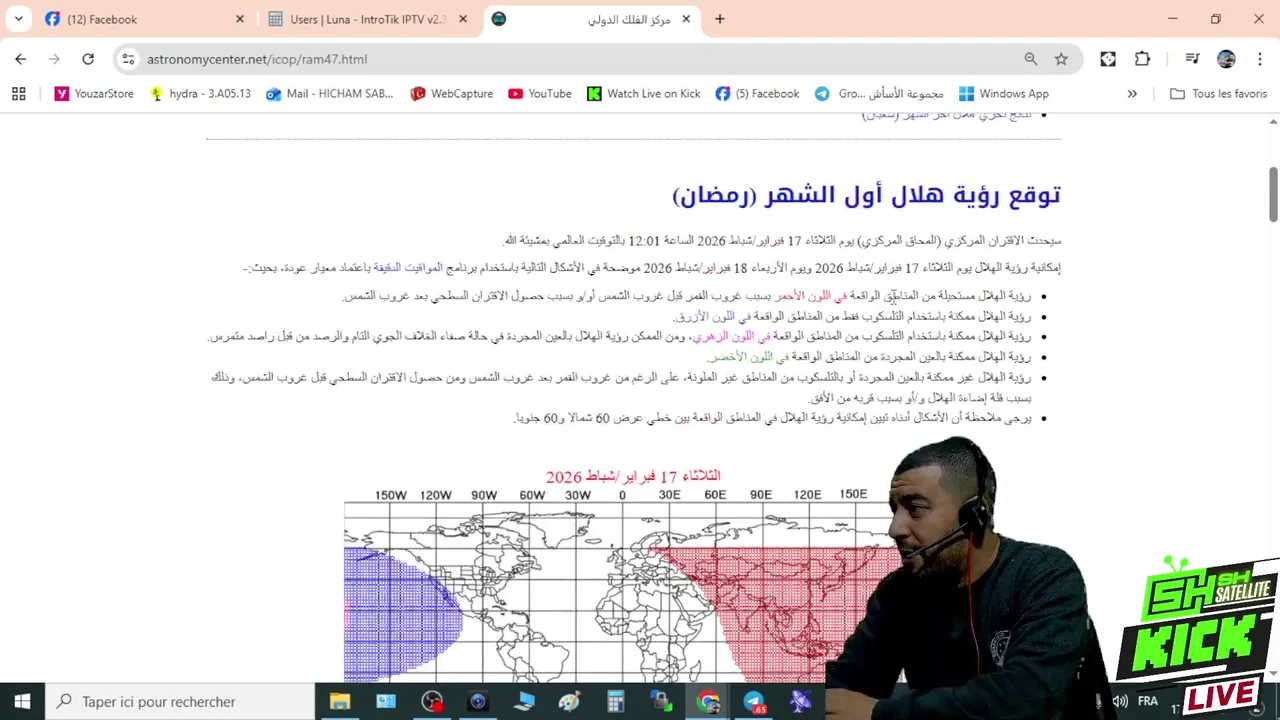
Task: Open the media control icon in toolbar
Action: [1192, 59]
